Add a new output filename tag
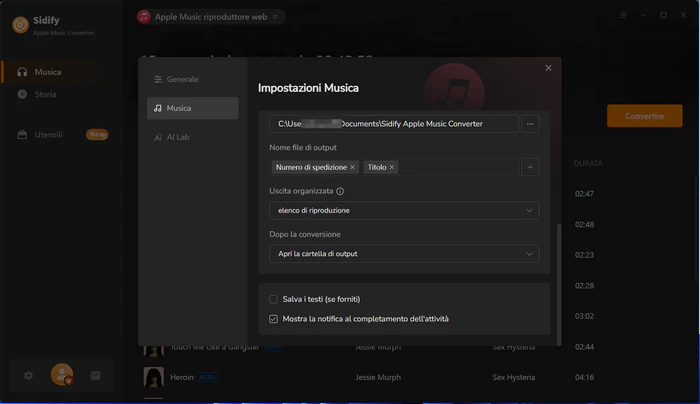700x404 pixels. (530, 167)
